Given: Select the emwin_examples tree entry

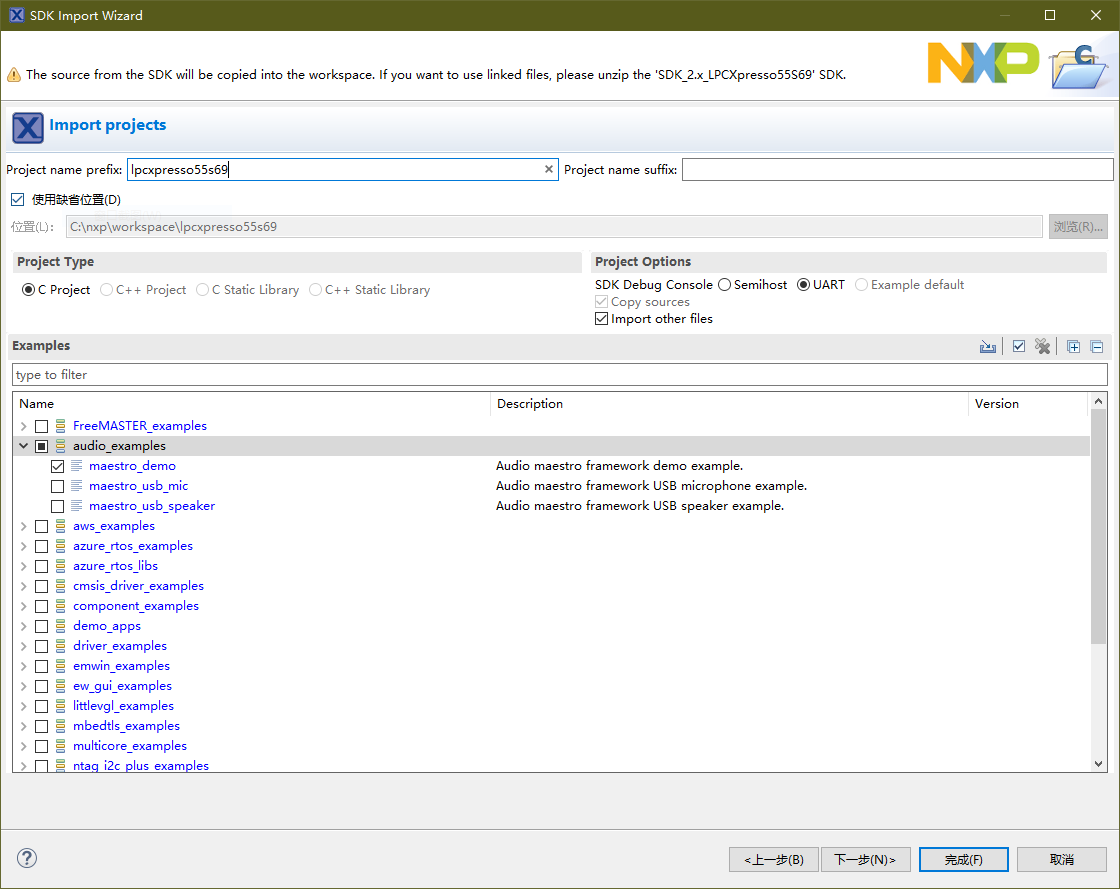Looking at the screenshot, I should 121,666.
